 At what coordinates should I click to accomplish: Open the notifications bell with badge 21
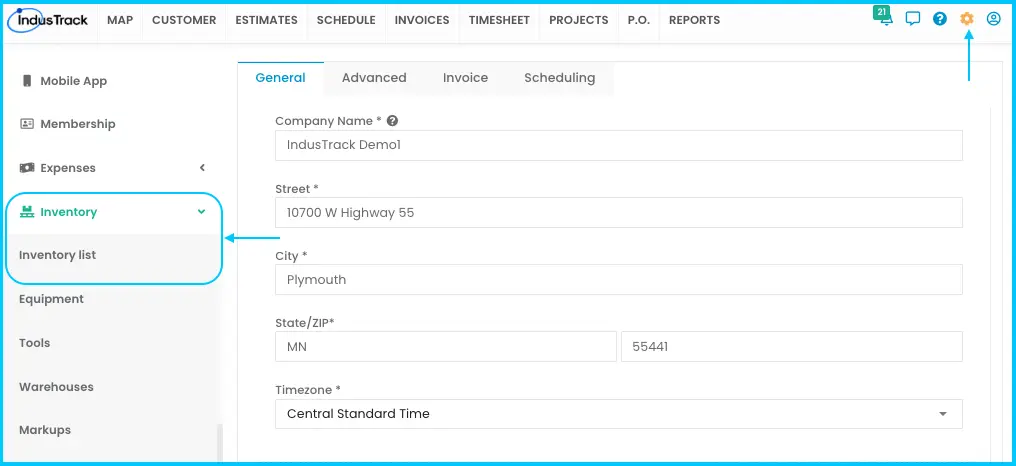(883, 16)
